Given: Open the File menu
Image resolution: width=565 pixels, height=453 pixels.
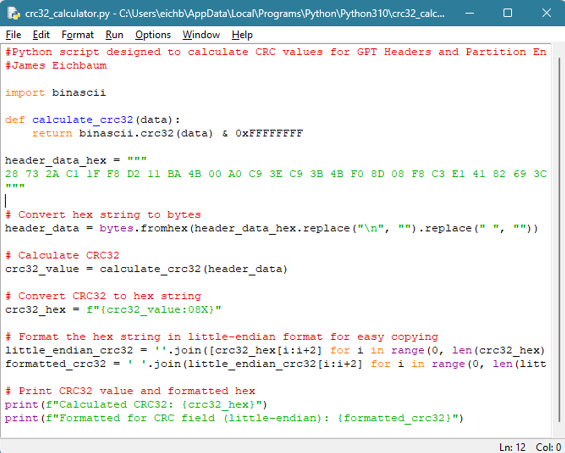Looking at the screenshot, I should (13, 35).
